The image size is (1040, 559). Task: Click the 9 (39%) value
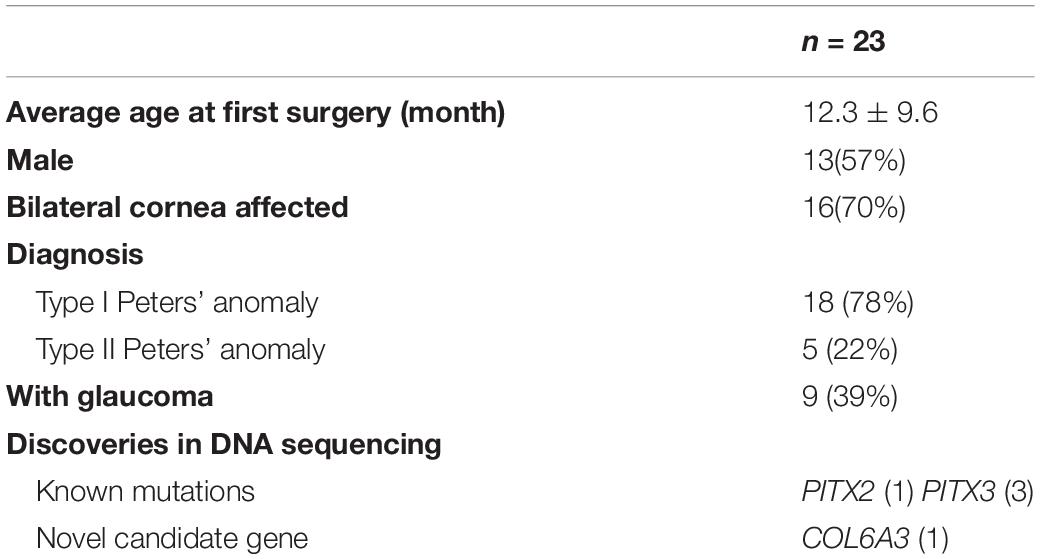850,397
